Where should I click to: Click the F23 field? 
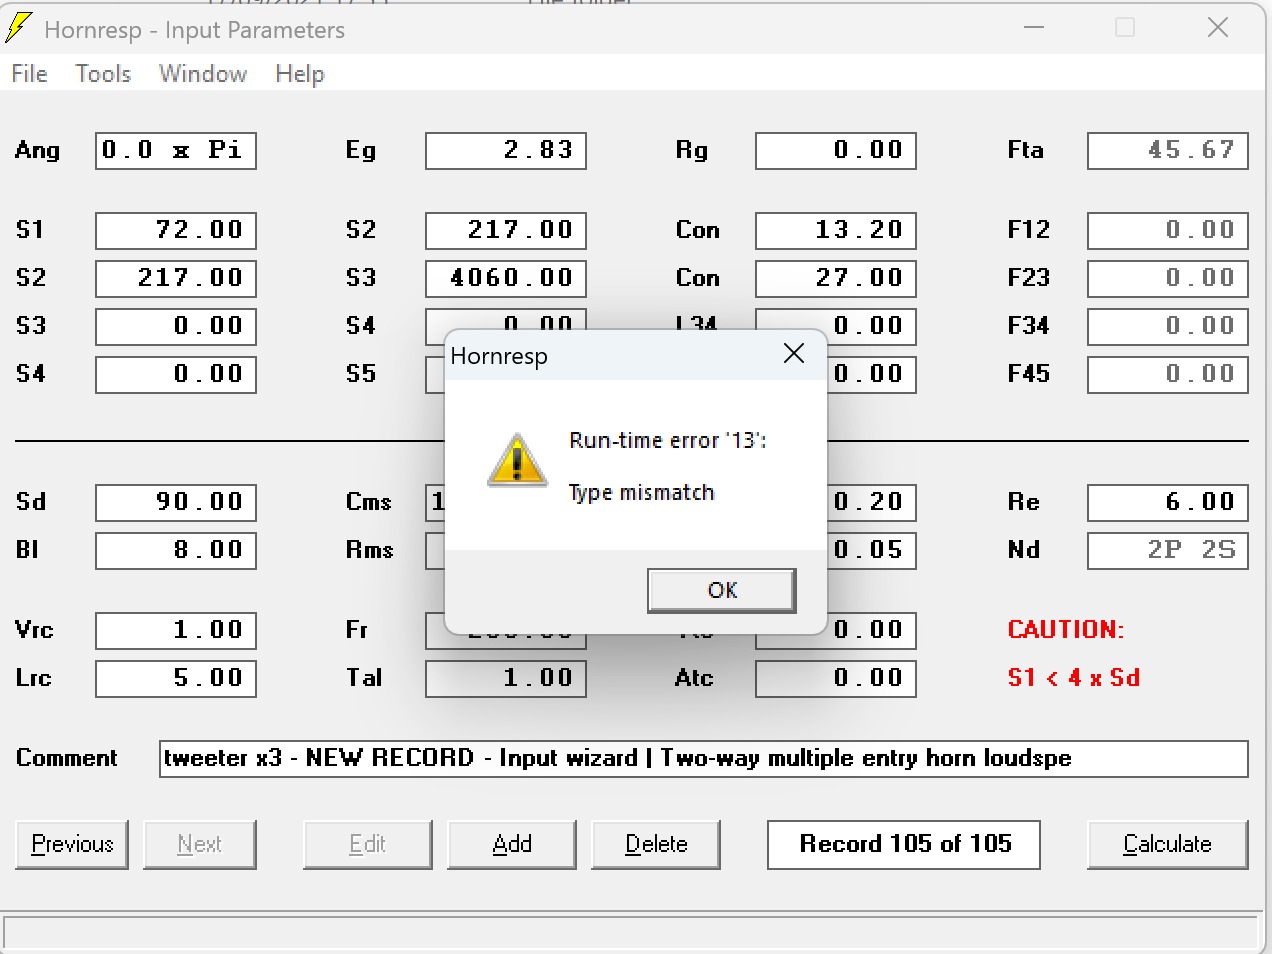click(x=1168, y=278)
